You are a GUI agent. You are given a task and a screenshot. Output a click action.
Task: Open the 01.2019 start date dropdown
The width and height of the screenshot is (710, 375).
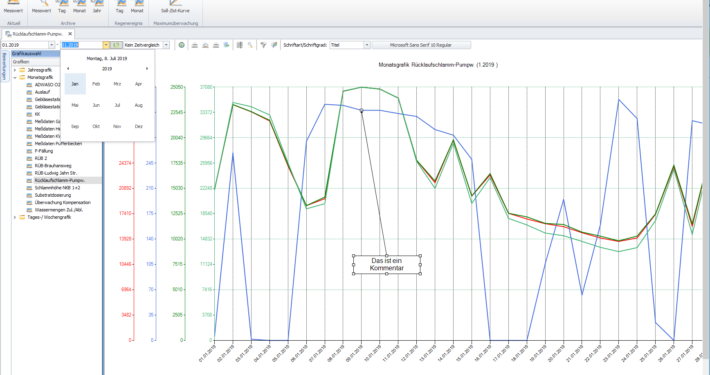point(51,45)
